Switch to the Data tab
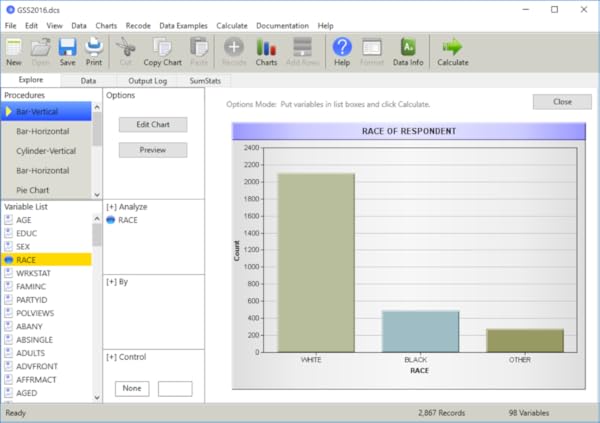600x423 pixels. 88,81
